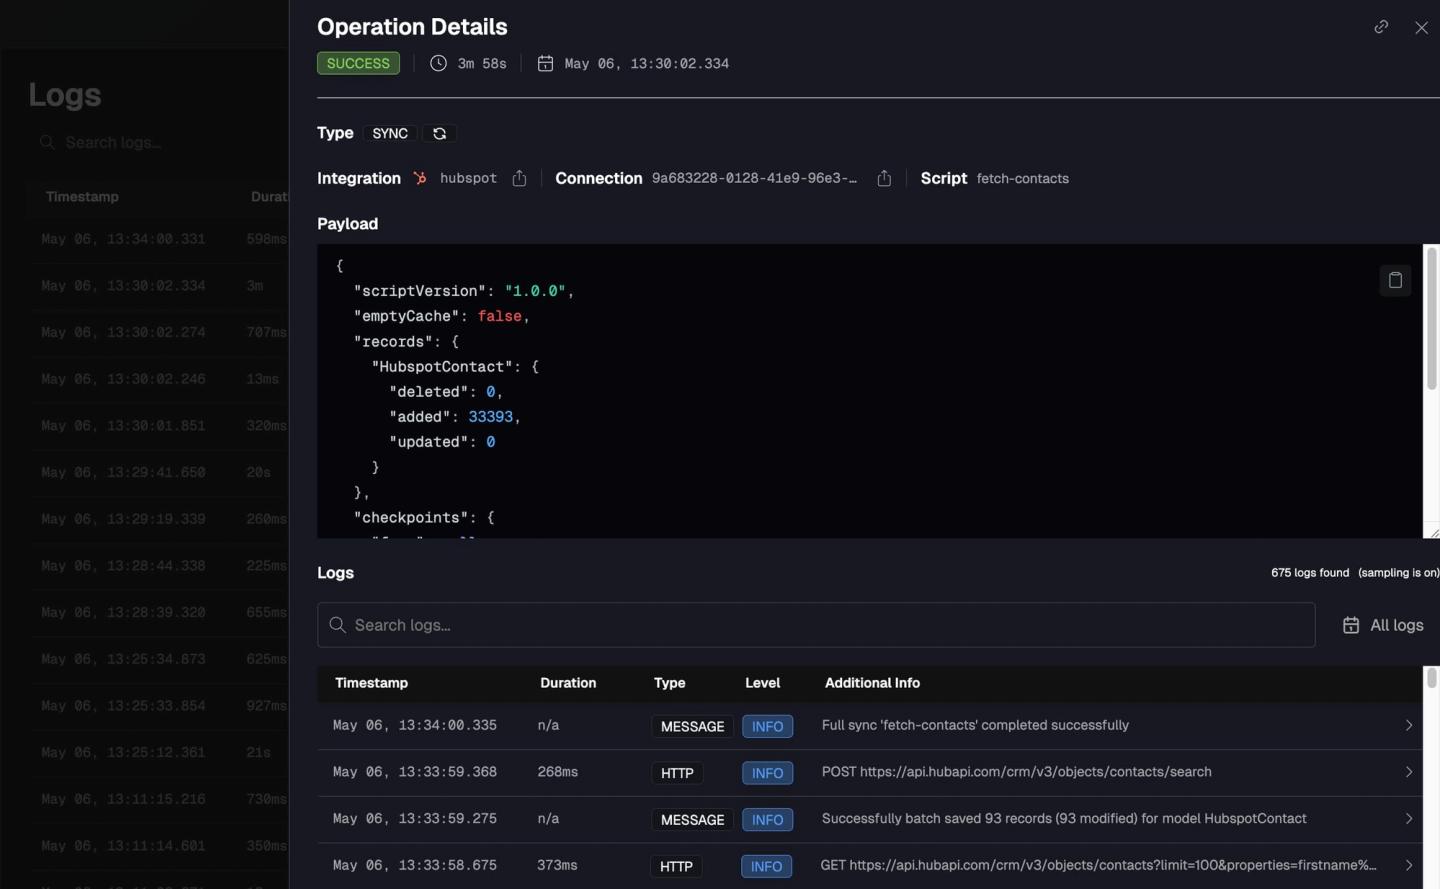Open background log row May 06, 13:29:41.650
Image resolution: width=1440 pixels, height=889 pixels.
160,472
